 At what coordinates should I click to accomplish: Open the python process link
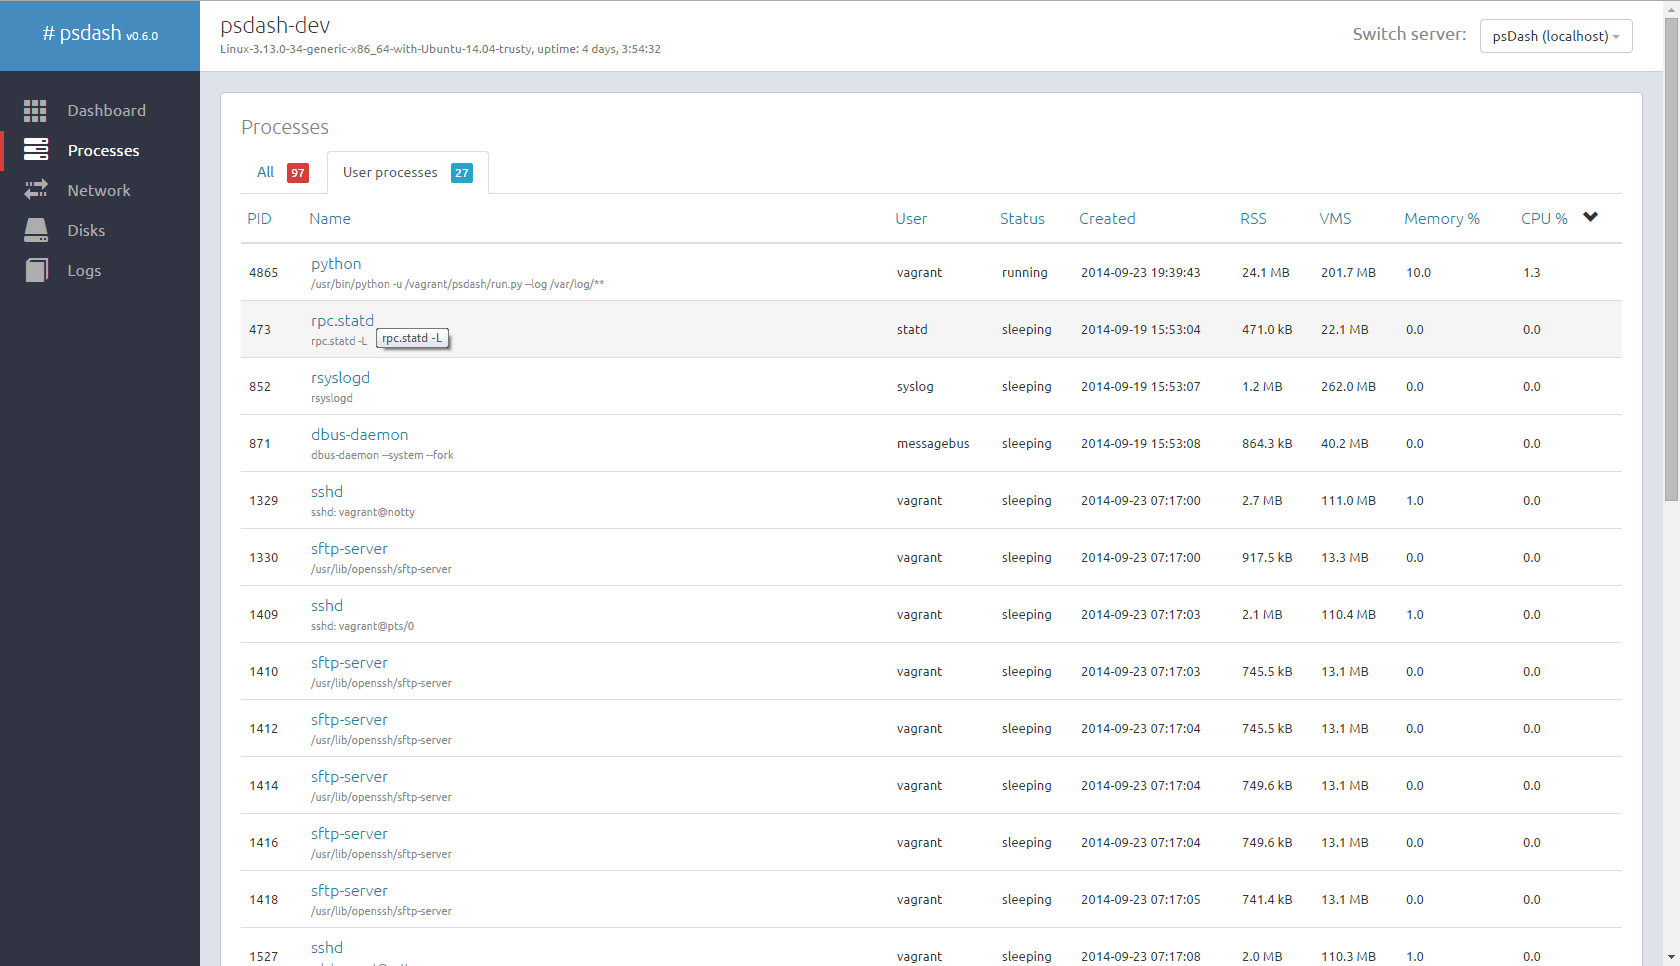click(336, 264)
